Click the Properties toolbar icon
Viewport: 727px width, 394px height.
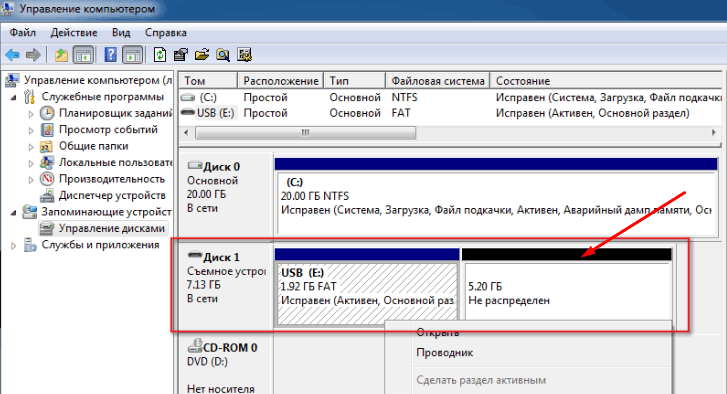pyautogui.click(x=180, y=55)
